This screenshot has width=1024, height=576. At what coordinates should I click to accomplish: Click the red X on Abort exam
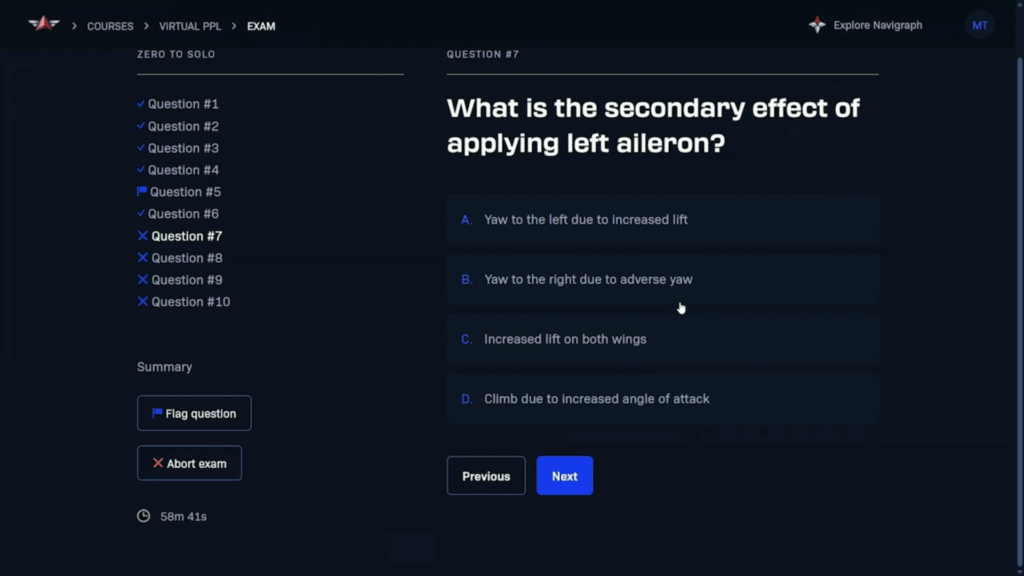157,463
